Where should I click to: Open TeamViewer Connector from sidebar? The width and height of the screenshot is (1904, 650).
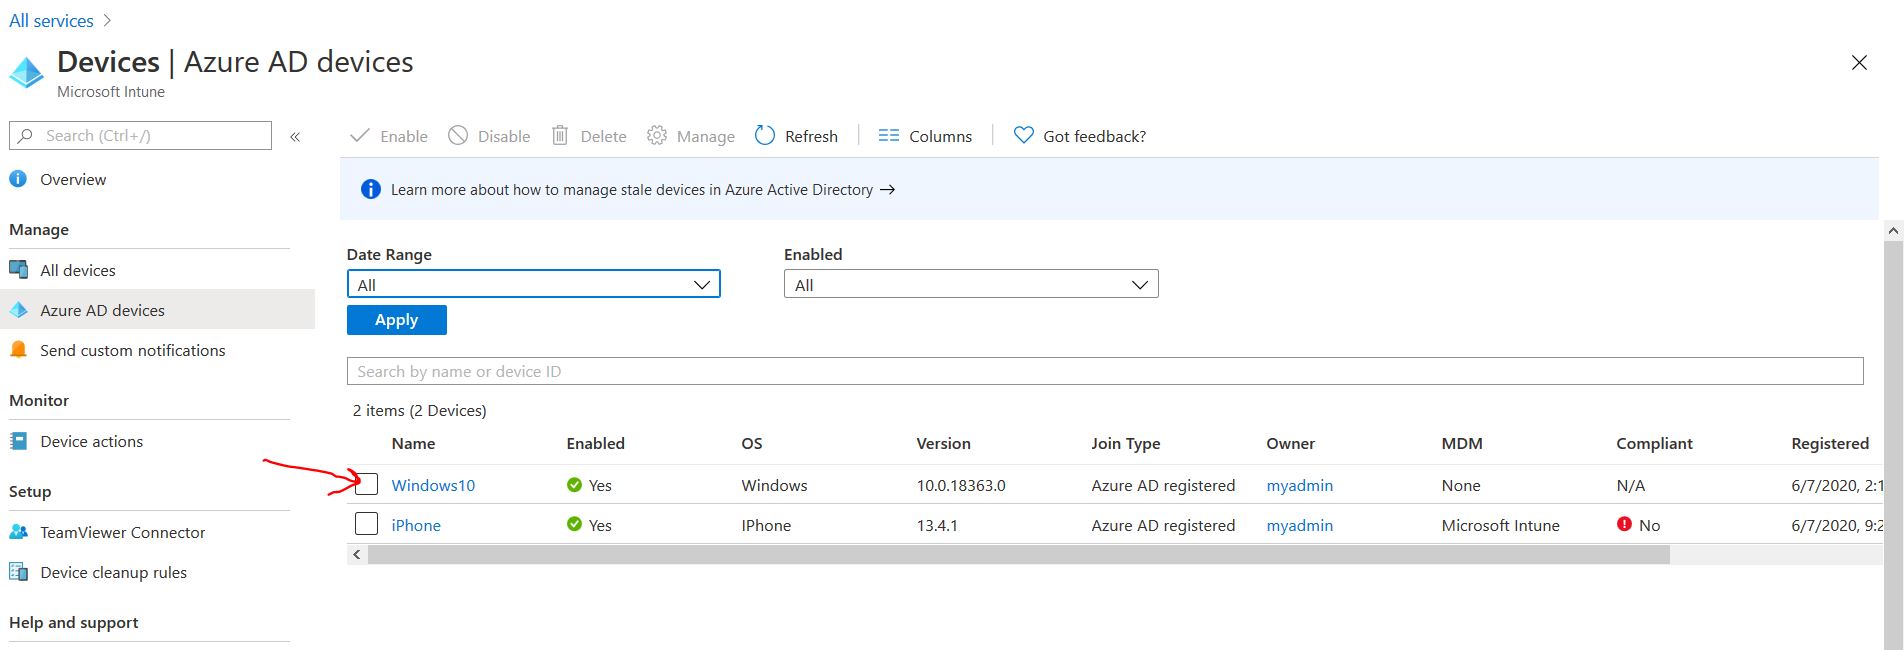[122, 532]
